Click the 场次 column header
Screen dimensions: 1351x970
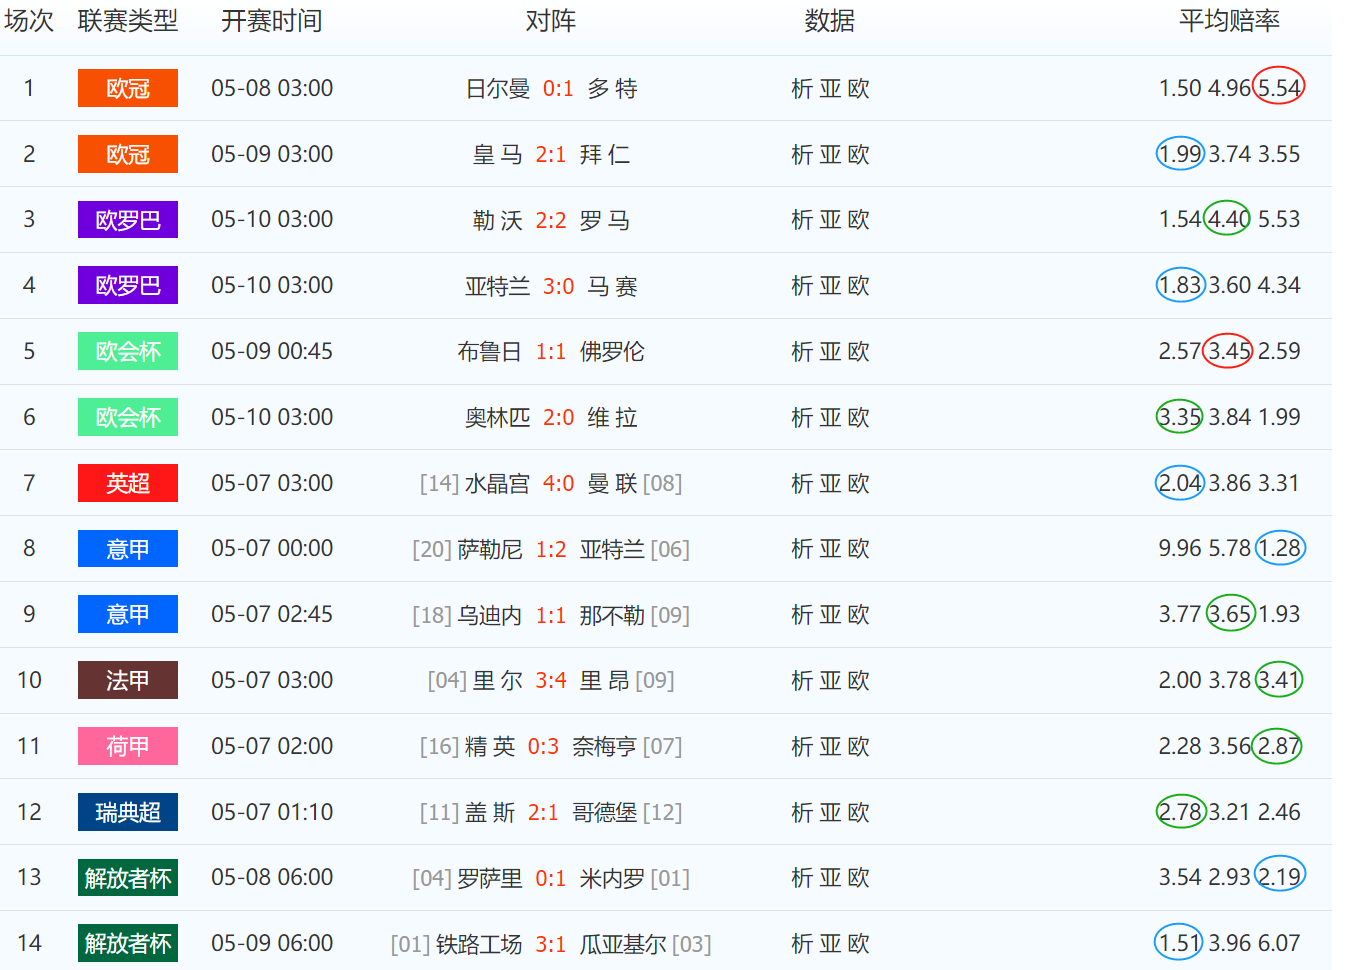click(29, 21)
